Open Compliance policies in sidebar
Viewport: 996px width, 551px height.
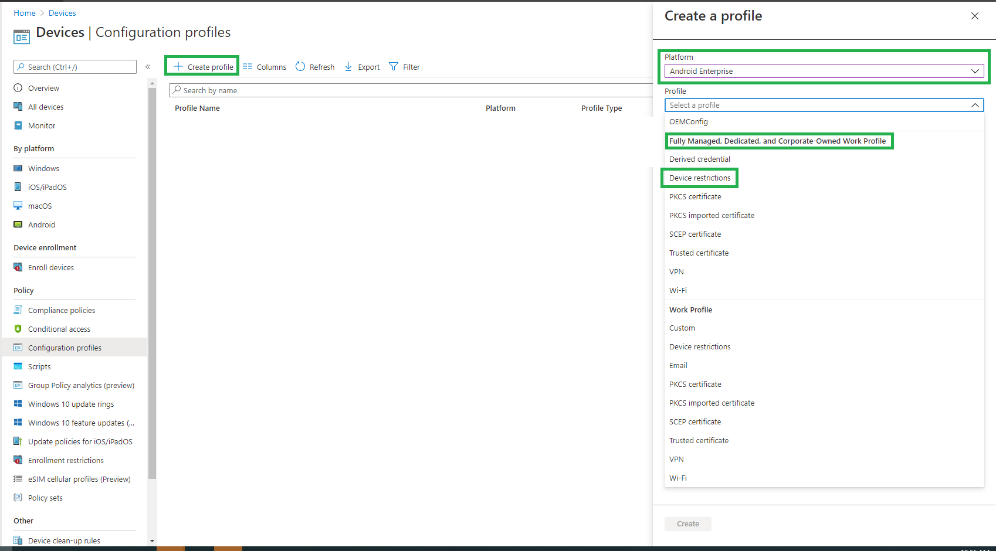[x=61, y=310]
